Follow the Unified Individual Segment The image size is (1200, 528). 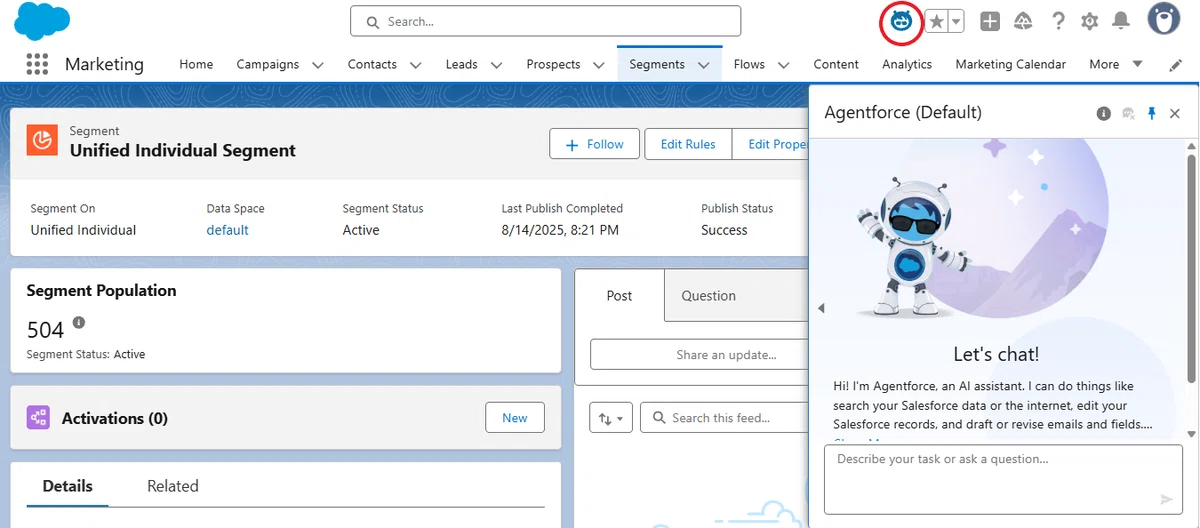[x=594, y=144]
